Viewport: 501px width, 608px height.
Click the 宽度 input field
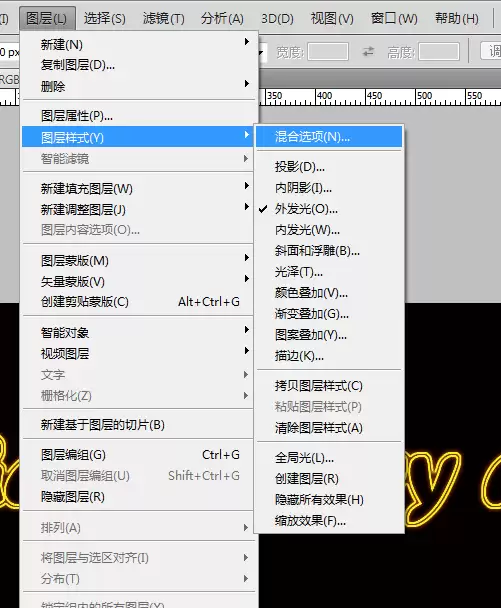click(328, 52)
